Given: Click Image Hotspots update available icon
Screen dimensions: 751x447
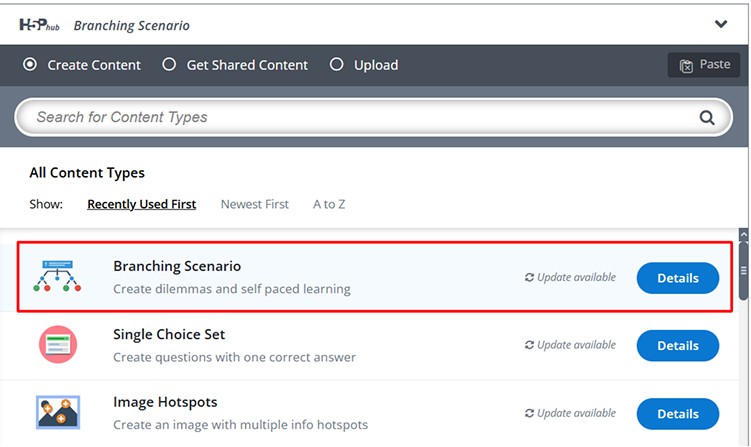Looking at the screenshot, I should (529, 413).
